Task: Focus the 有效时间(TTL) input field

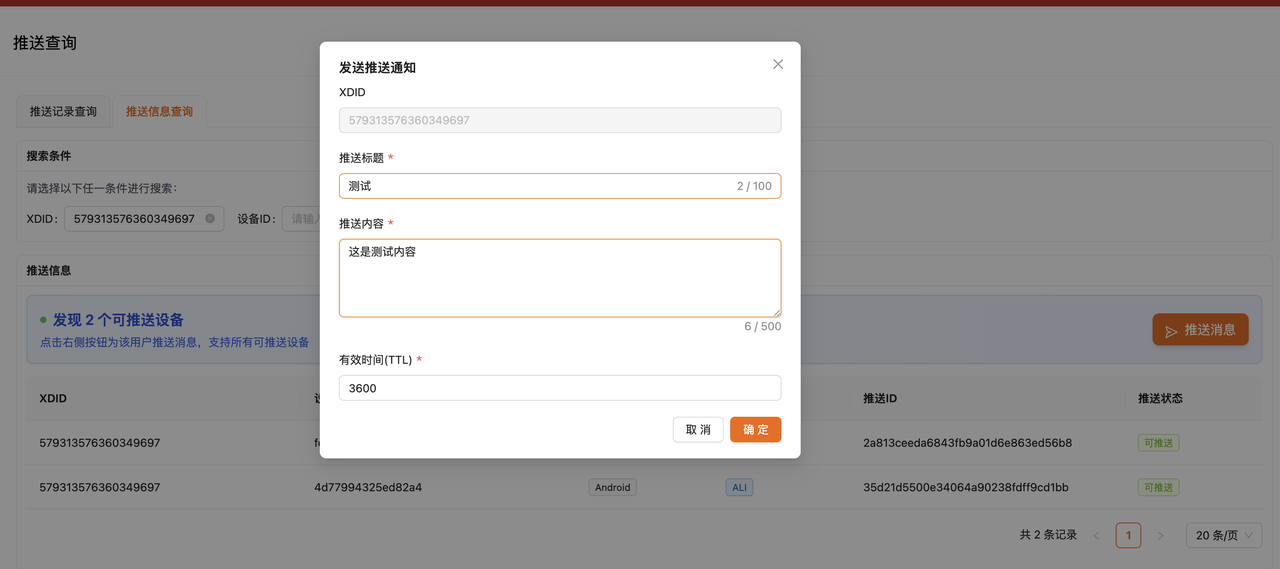Action: click(x=560, y=388)
